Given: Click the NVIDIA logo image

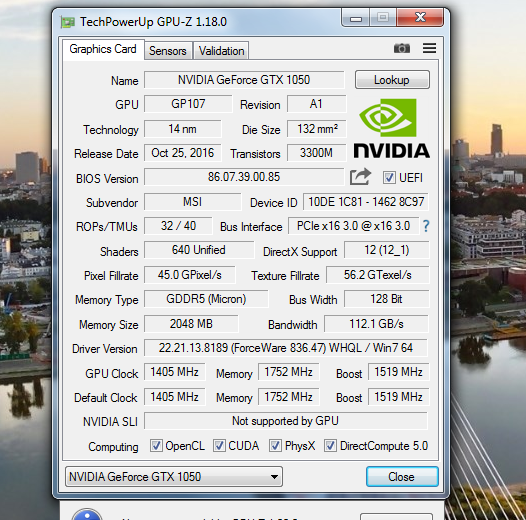Looking at the screenshot, I should [391, 128].
